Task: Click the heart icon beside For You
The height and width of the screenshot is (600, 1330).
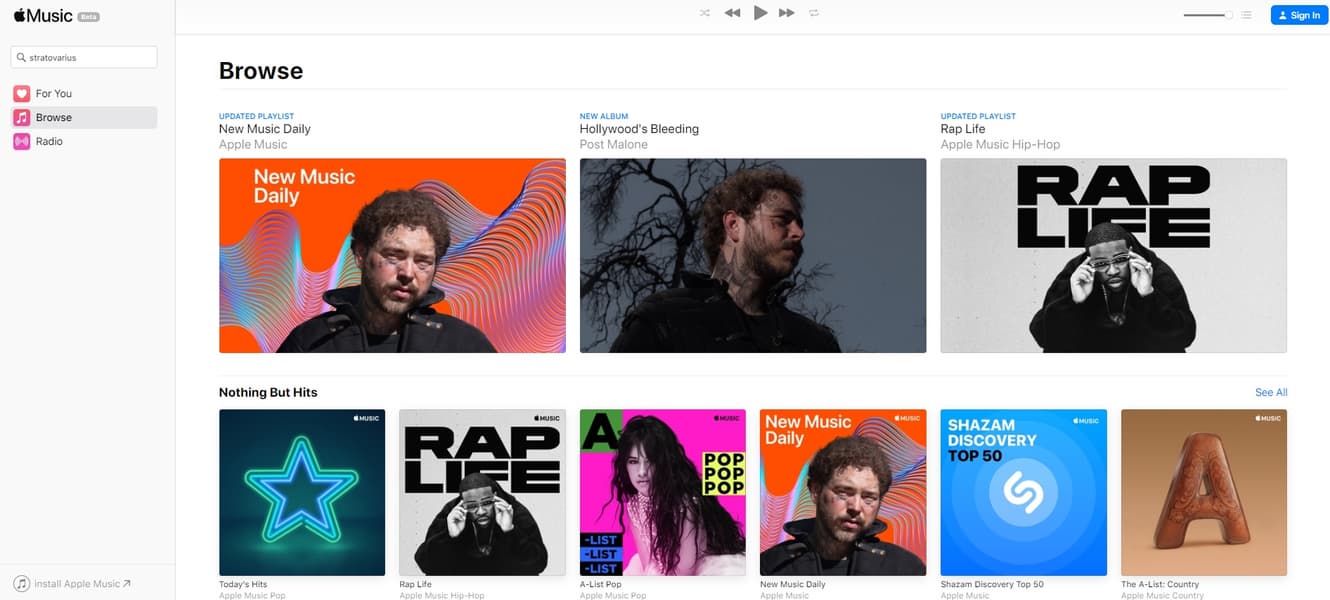Action: coord(21,93)
